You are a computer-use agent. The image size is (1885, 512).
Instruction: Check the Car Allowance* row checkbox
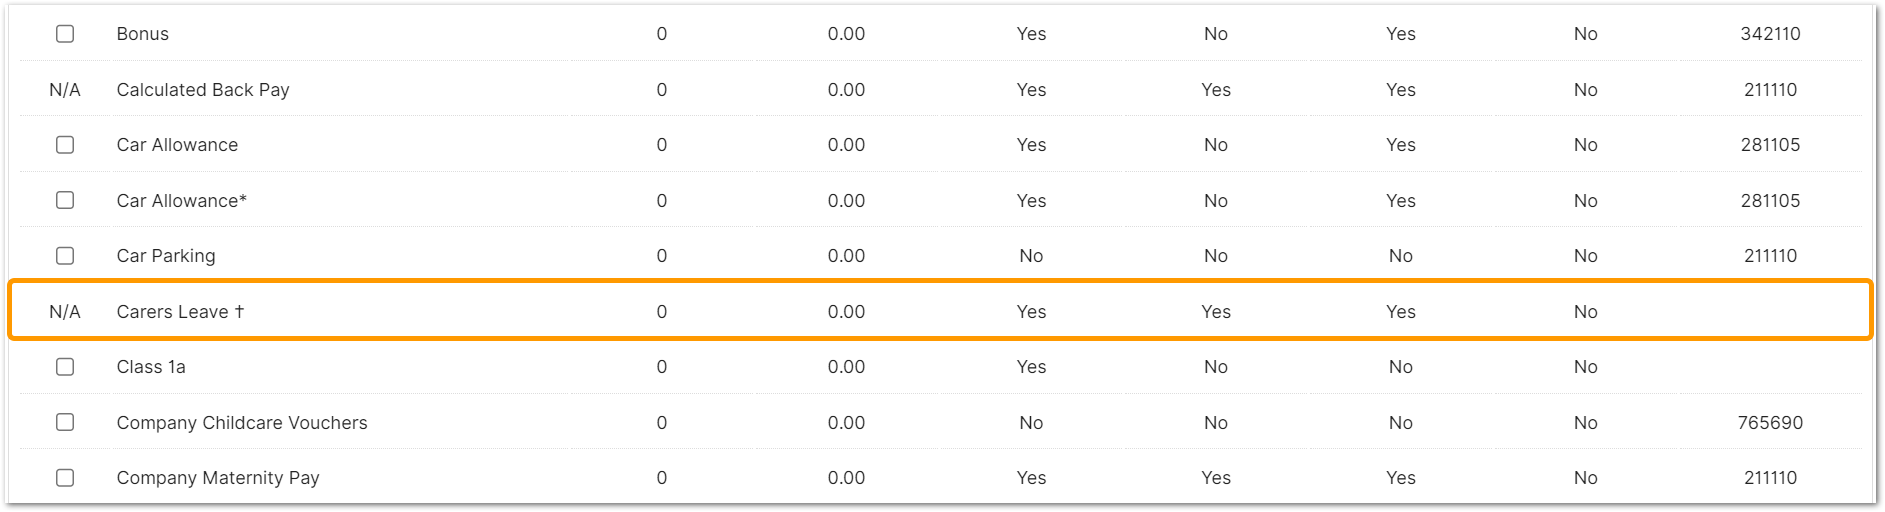point(65,200)
